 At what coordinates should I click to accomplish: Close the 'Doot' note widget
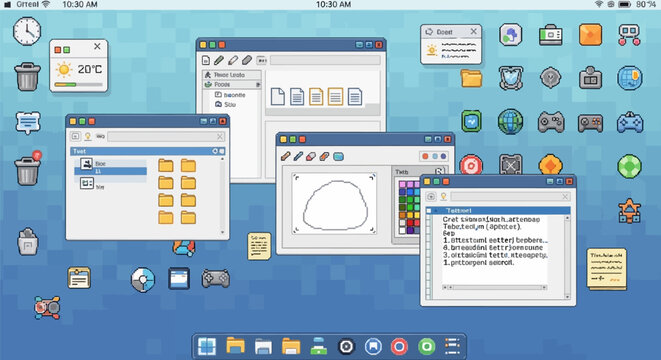[473, 32]
